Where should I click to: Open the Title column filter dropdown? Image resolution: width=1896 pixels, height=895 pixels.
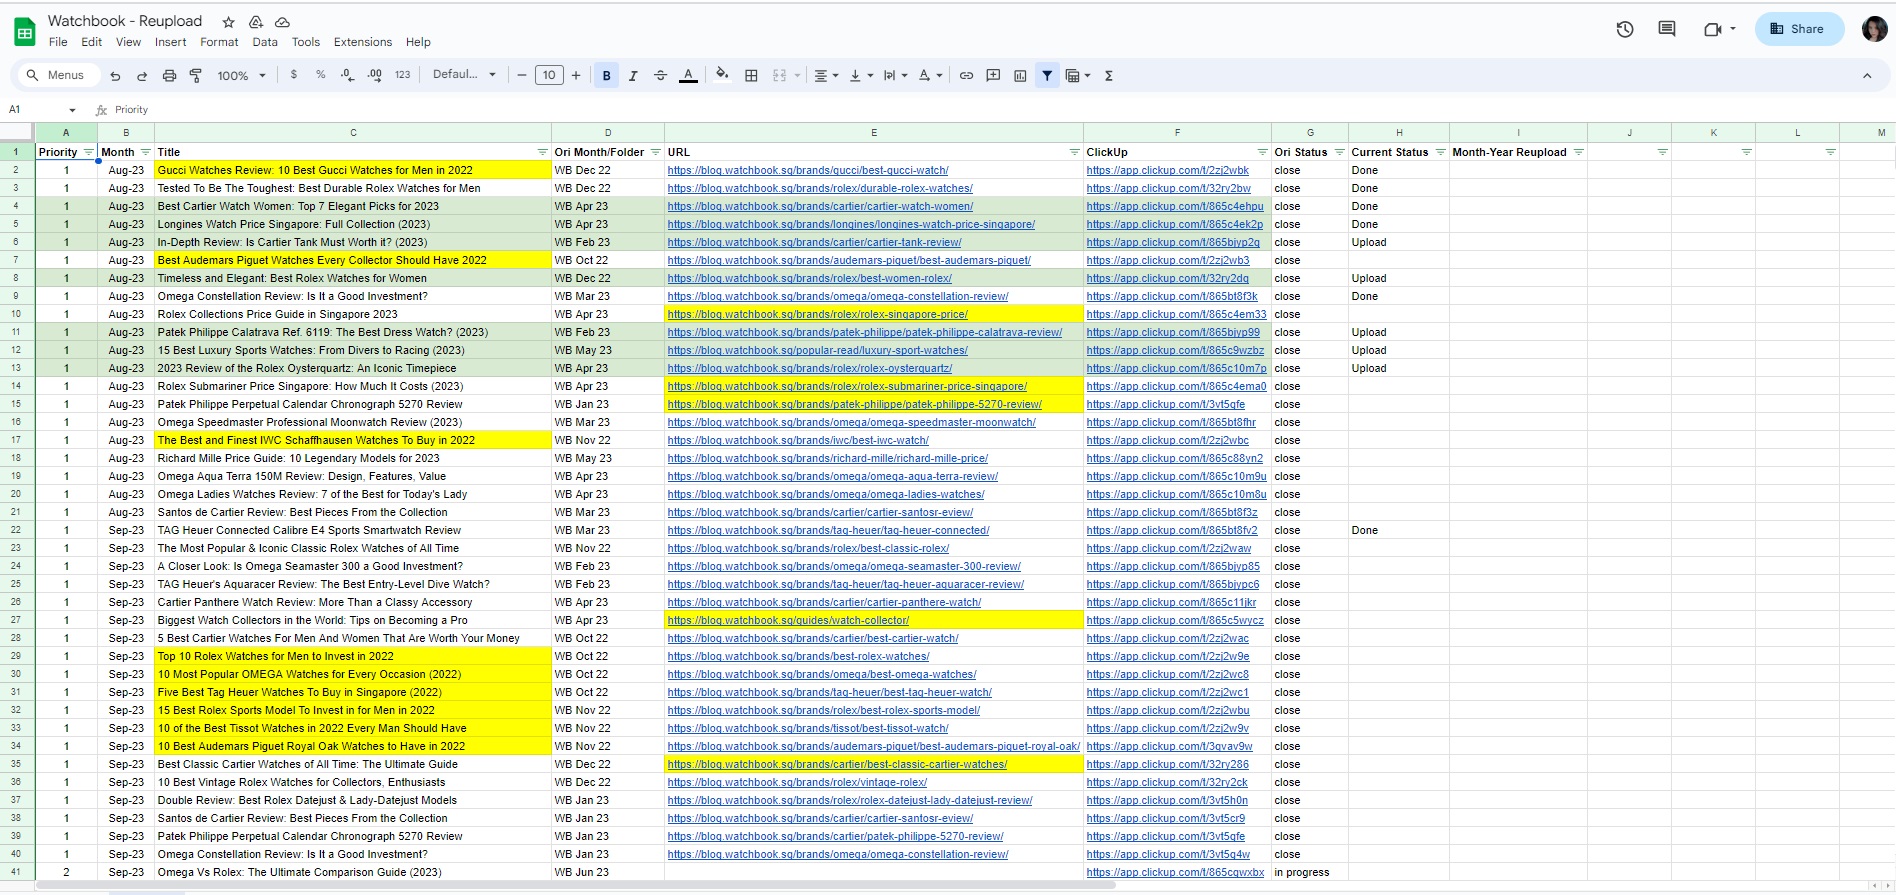tap(542, 152)
